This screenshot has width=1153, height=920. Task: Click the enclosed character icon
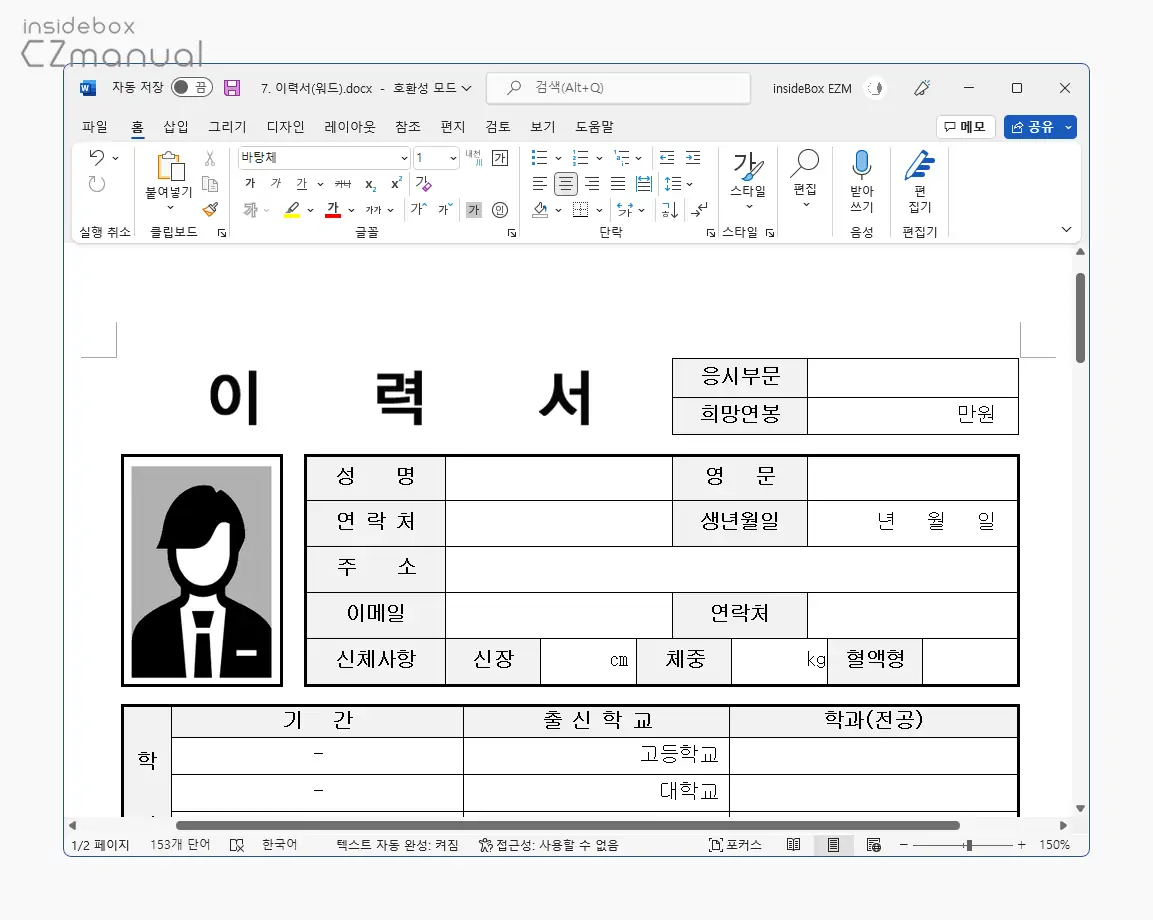click(x=500, y=210)
